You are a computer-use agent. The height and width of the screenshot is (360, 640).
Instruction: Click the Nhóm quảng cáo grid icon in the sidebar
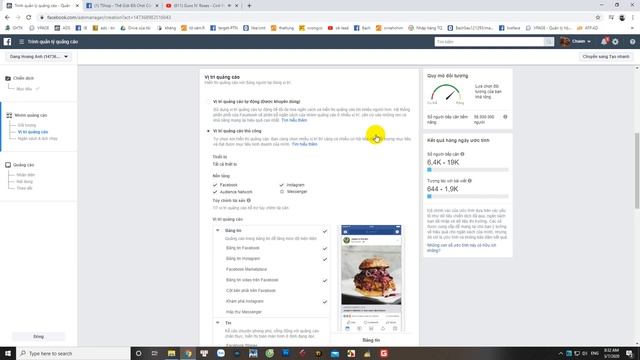[x=9, y=115]
